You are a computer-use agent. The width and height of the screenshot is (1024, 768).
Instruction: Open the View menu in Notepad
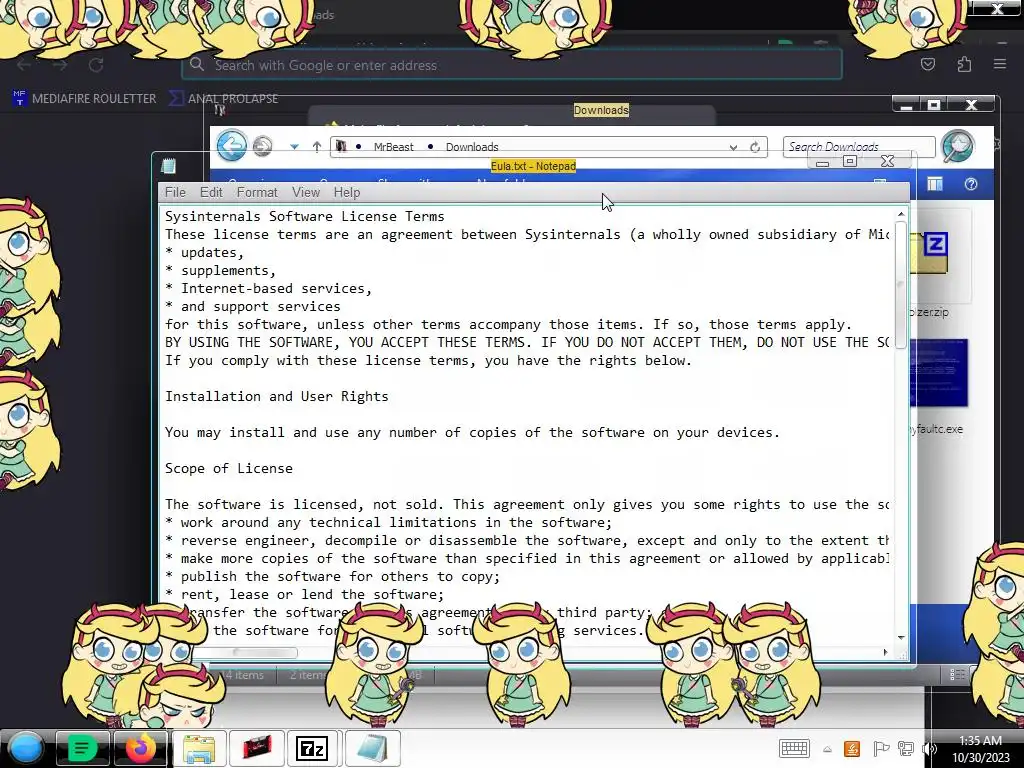(x=306, y=192)
